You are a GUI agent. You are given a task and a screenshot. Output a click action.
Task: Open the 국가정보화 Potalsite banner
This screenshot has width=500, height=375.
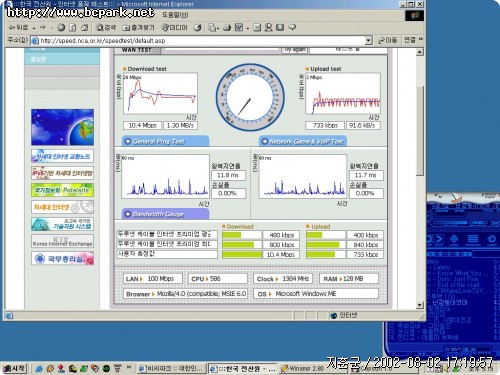(62, 190)
